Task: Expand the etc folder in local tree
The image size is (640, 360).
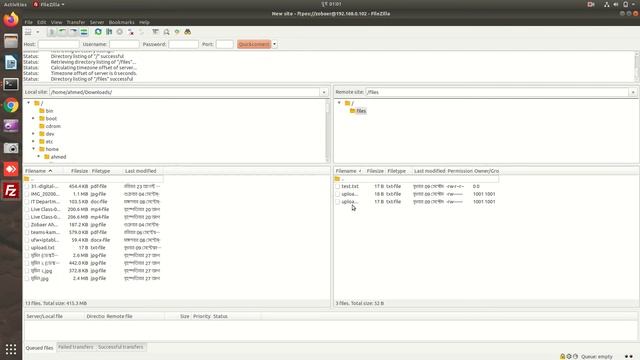Action: (33, 142)
